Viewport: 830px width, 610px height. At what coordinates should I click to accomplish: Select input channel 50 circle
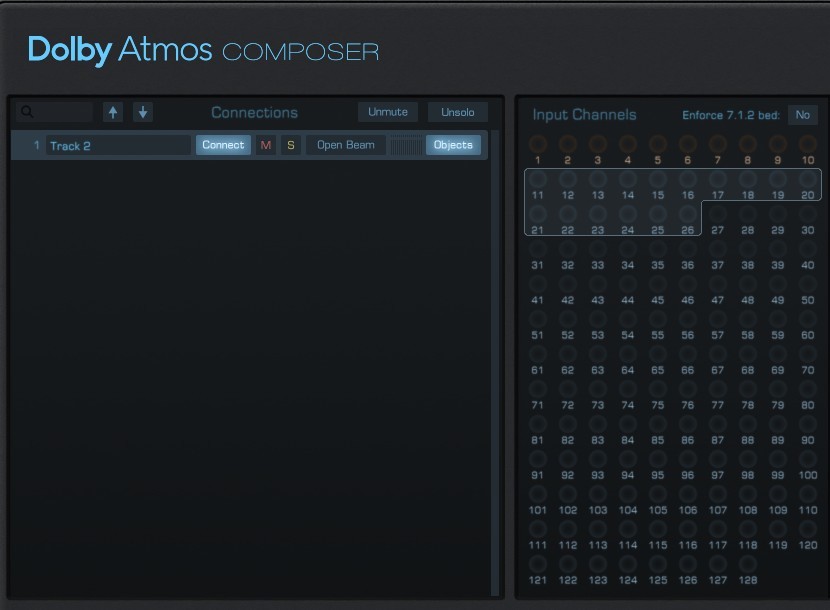808,284
